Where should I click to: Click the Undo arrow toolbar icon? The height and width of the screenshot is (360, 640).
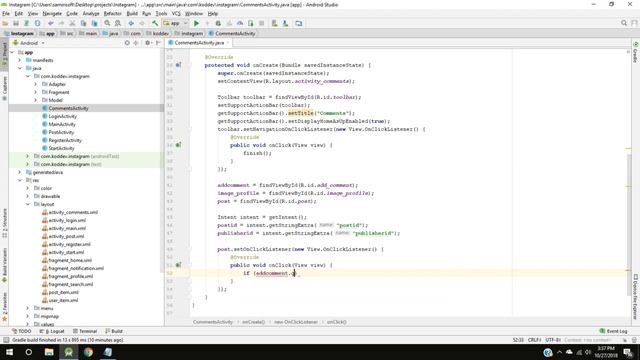(51, 23)
